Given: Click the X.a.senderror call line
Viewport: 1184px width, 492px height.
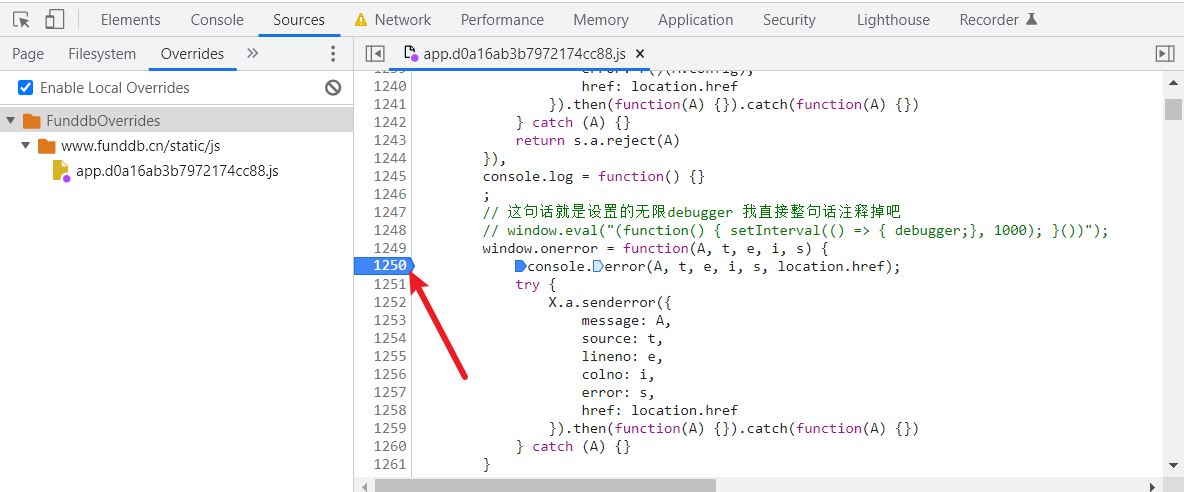Looking at the screenshot, I should click(x=610, y=302).
